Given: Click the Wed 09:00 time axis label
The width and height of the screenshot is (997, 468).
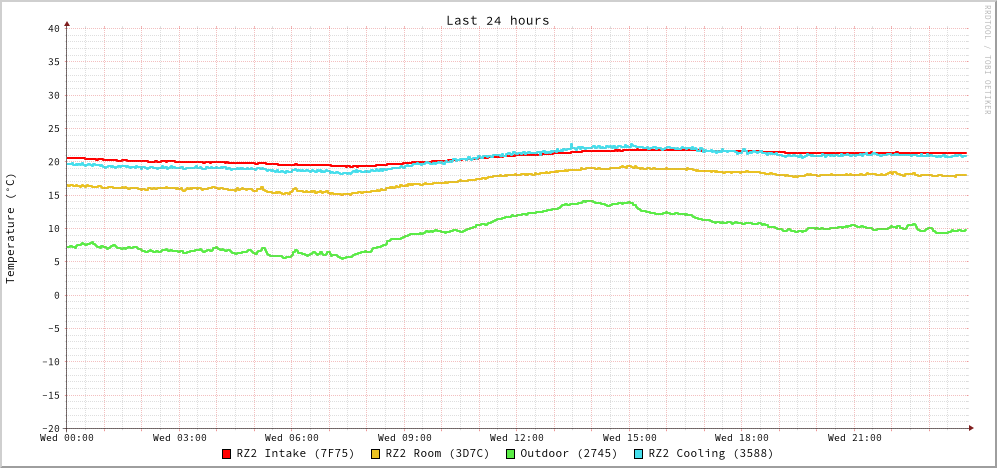Looking at the screenshot, I should pyautogui.click(x=405, y=438).
